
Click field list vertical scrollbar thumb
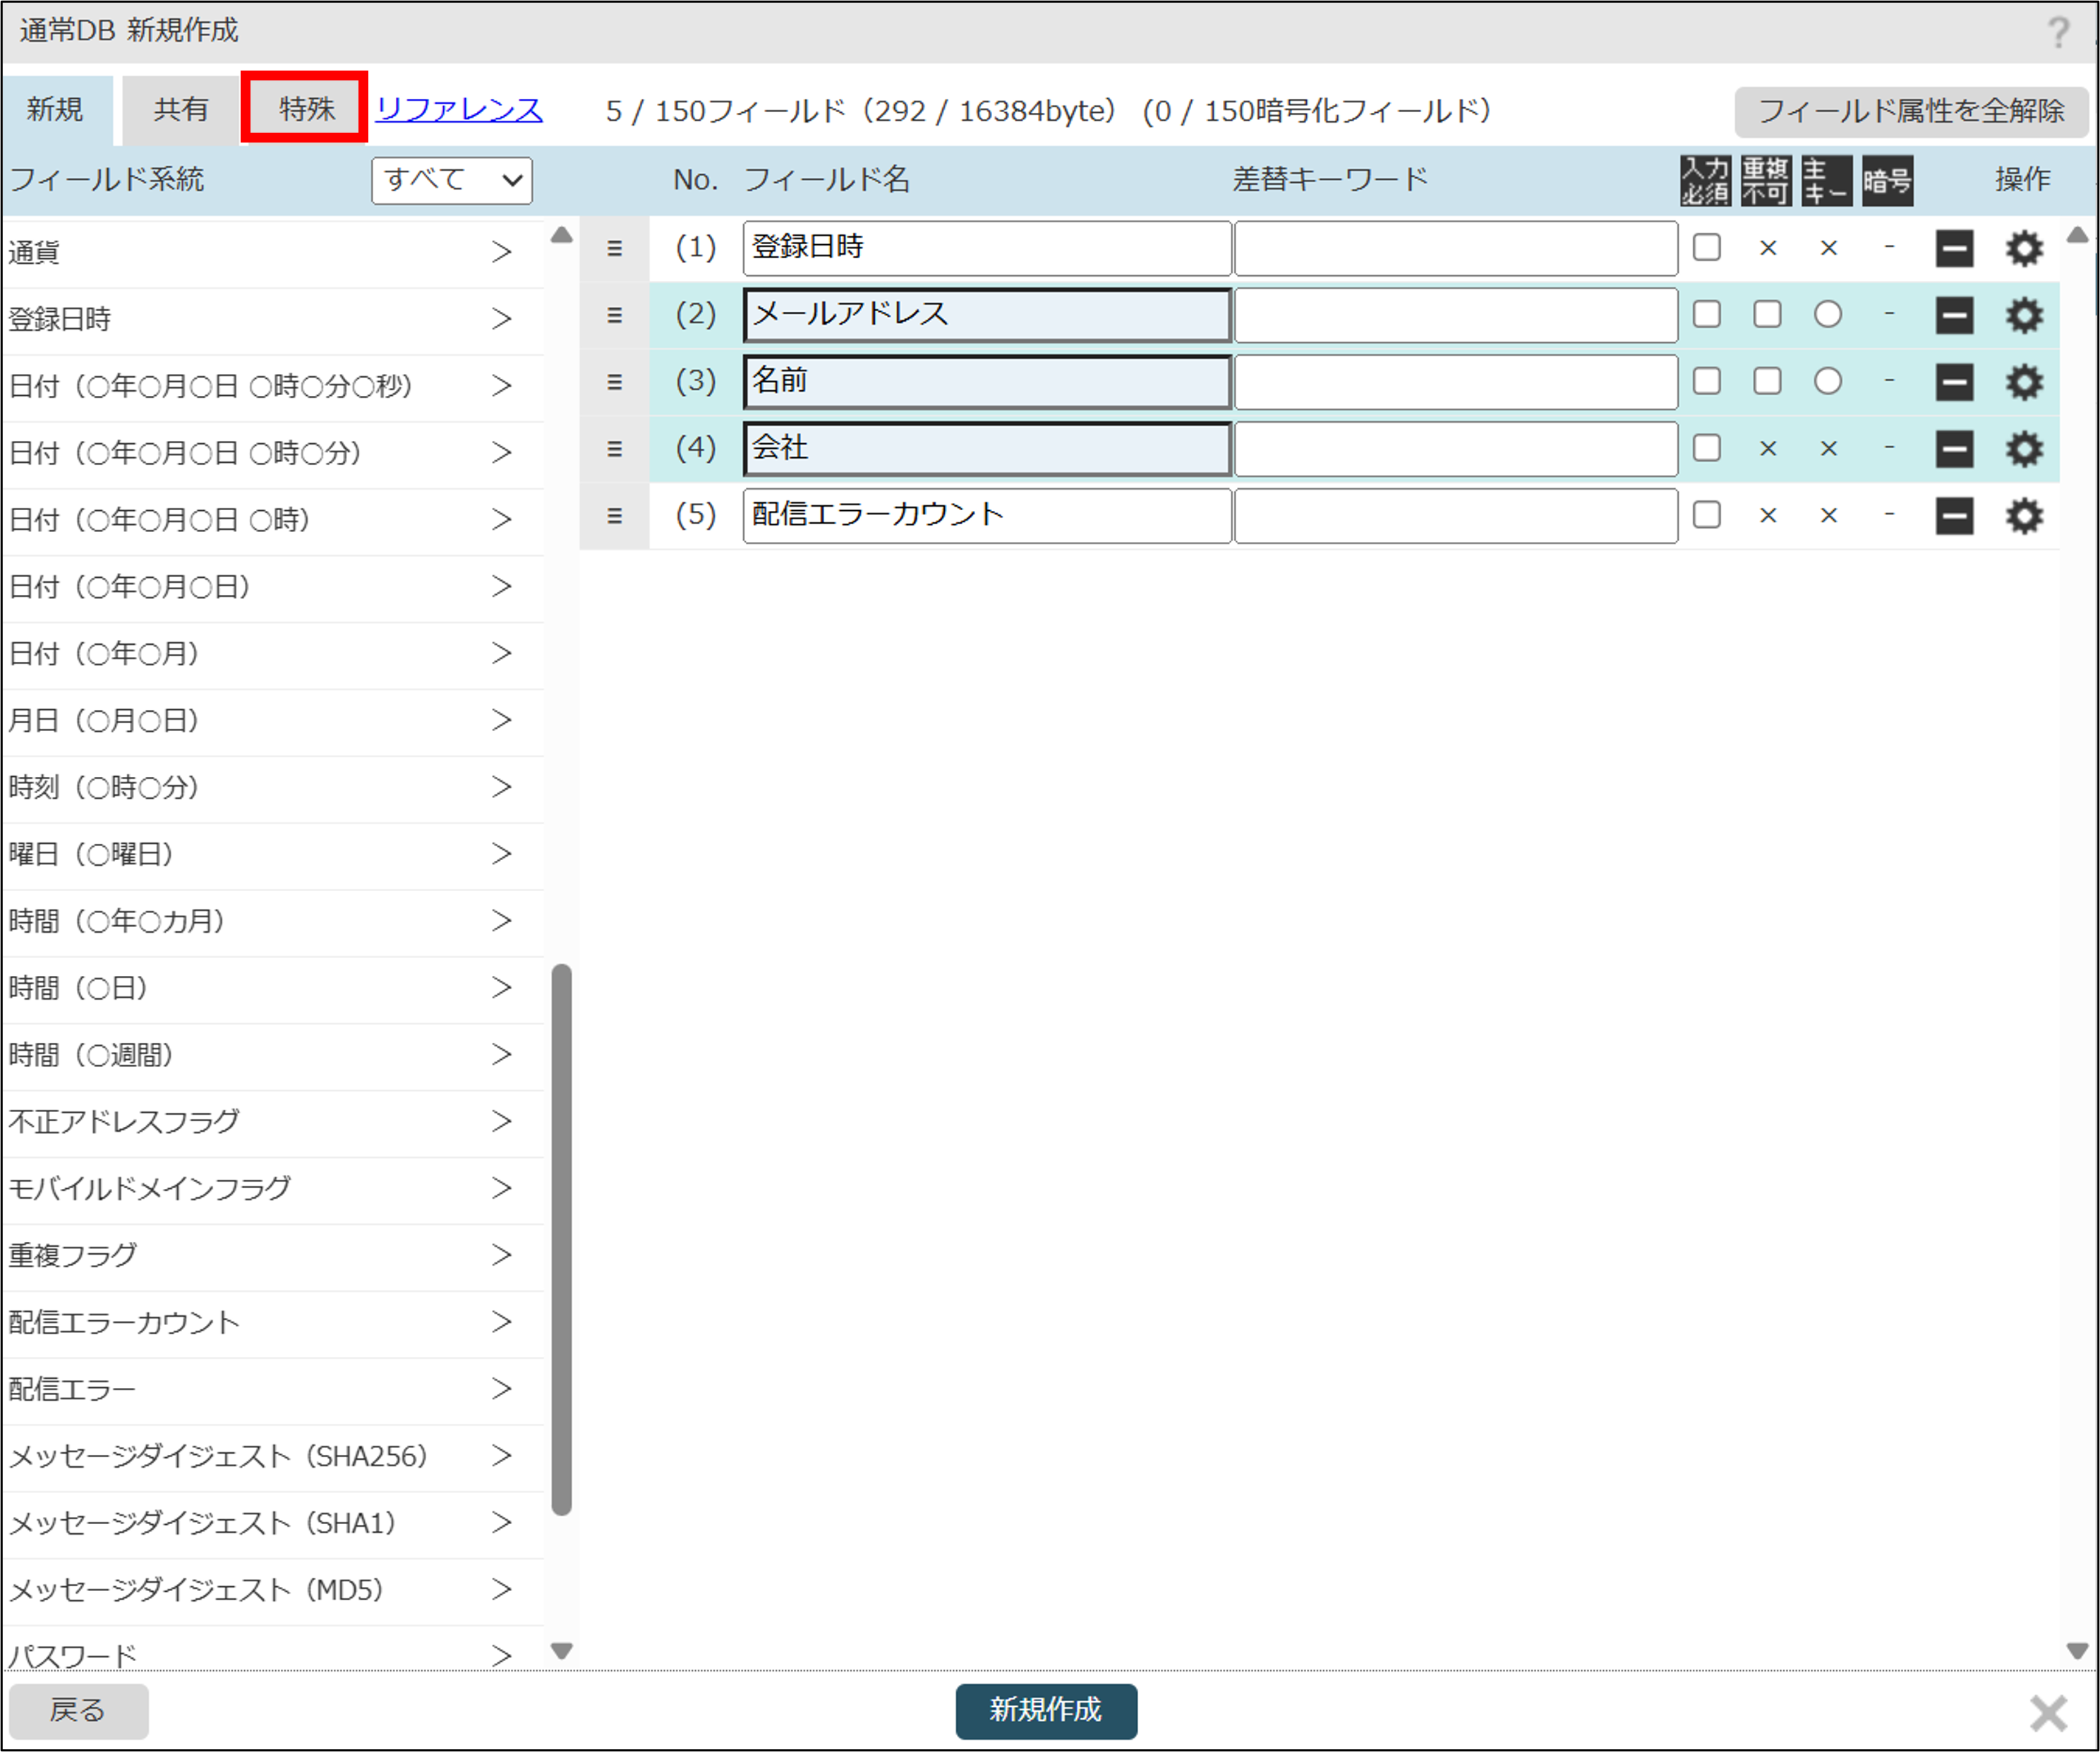click(x=561, y=1238)
